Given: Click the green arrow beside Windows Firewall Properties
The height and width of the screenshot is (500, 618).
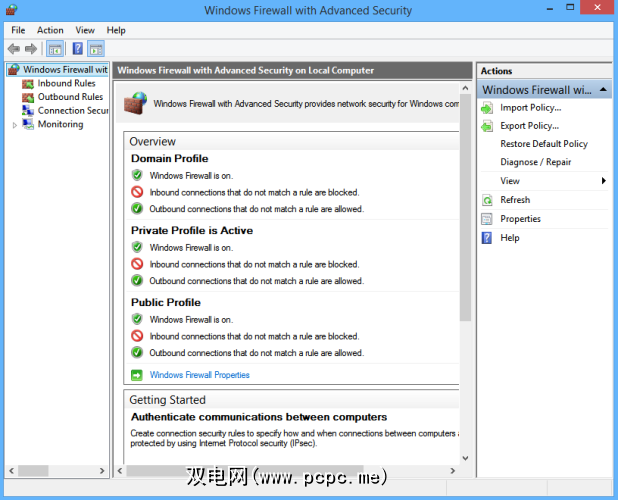Looking at the screenshot, I should (137, 375).
